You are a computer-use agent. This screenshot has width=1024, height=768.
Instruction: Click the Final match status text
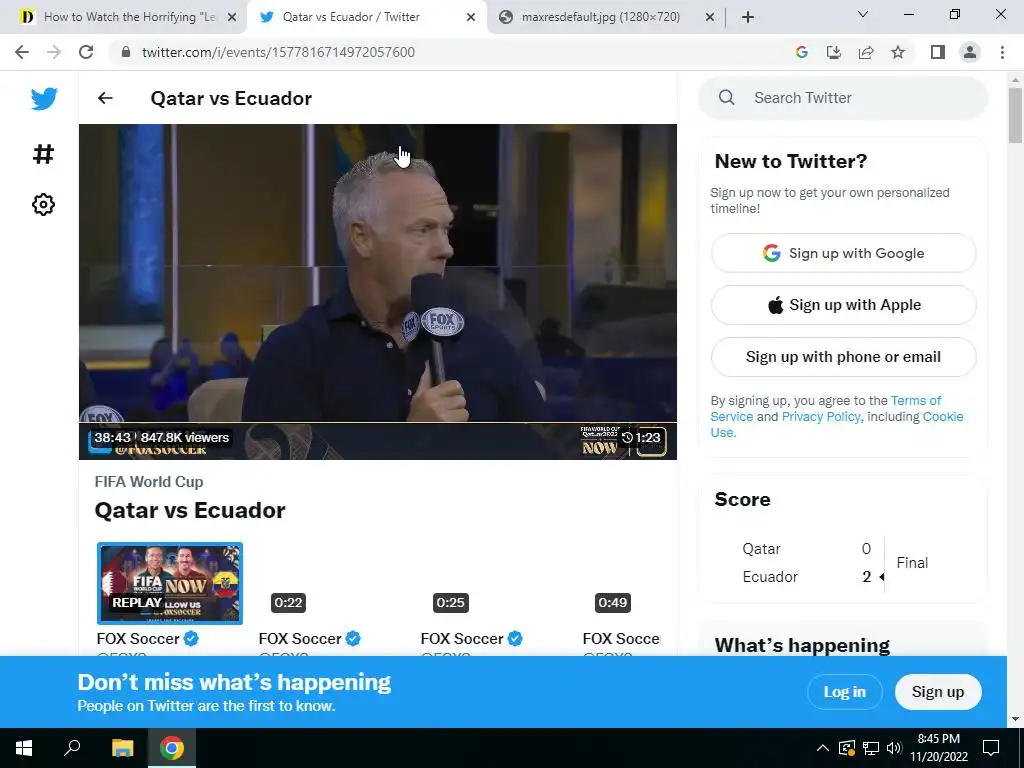pyautogui.click(x=912, y=563)
